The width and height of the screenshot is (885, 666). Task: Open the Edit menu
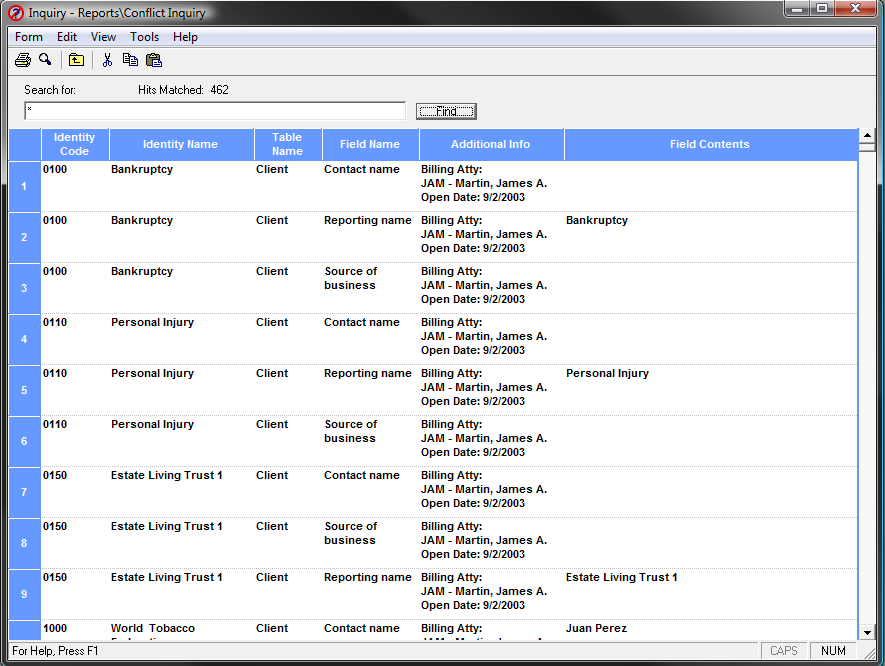pos(67,37)
